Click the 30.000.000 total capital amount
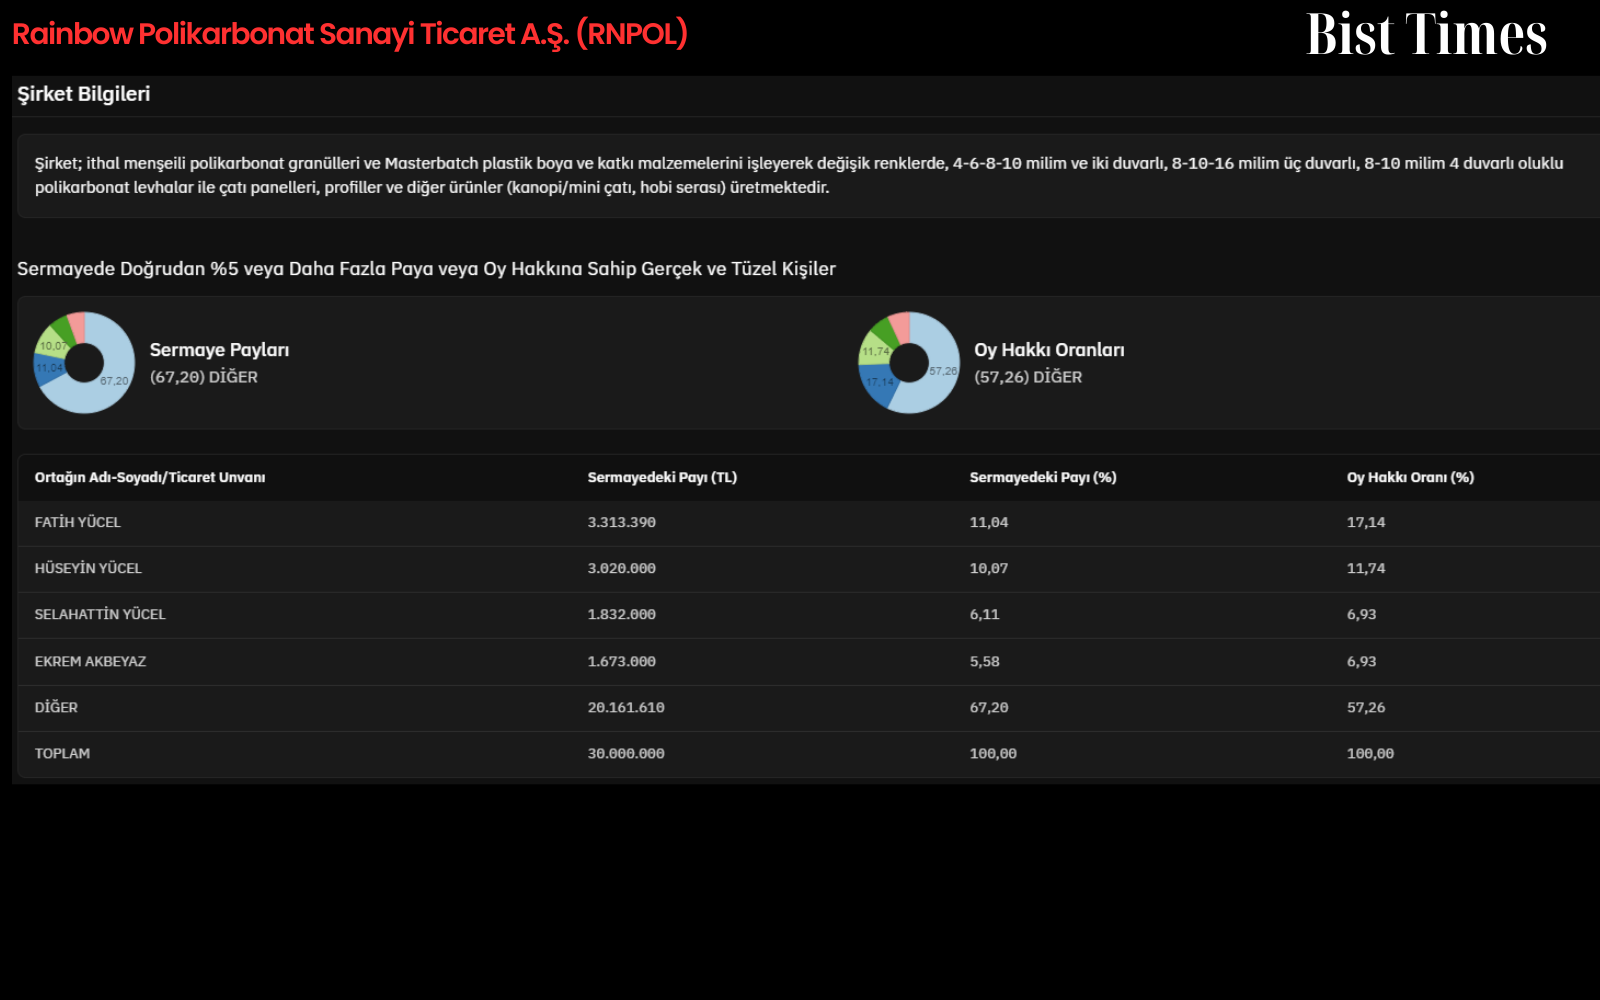Screen dimensions: 1600x1000 (626, 753)
